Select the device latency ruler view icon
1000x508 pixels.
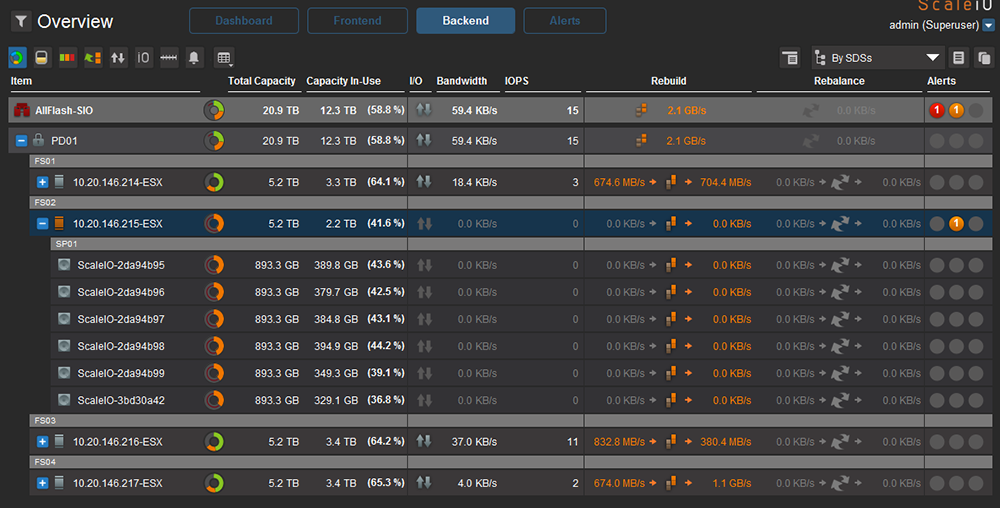pos(169,57)
